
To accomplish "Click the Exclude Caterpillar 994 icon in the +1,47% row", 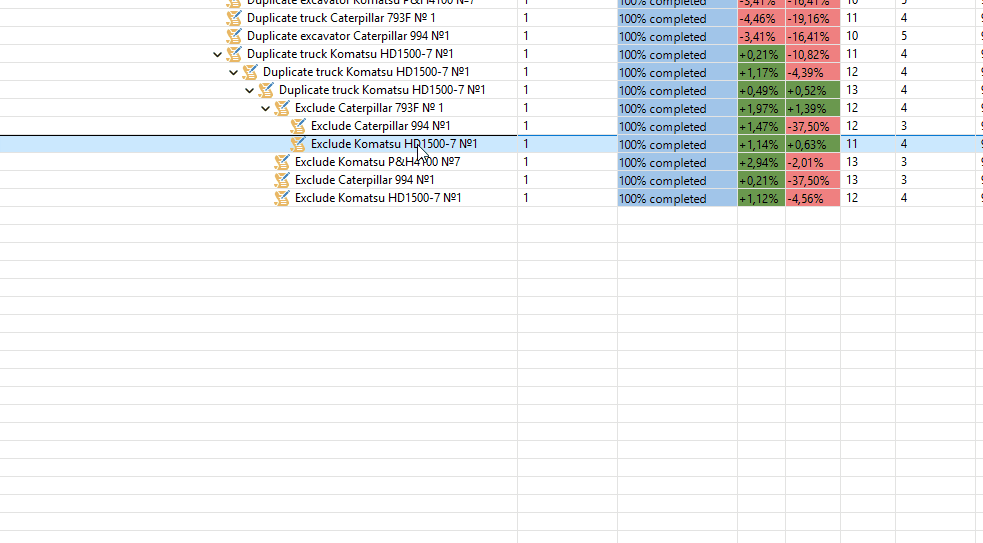I will click(x=298, y=126).
